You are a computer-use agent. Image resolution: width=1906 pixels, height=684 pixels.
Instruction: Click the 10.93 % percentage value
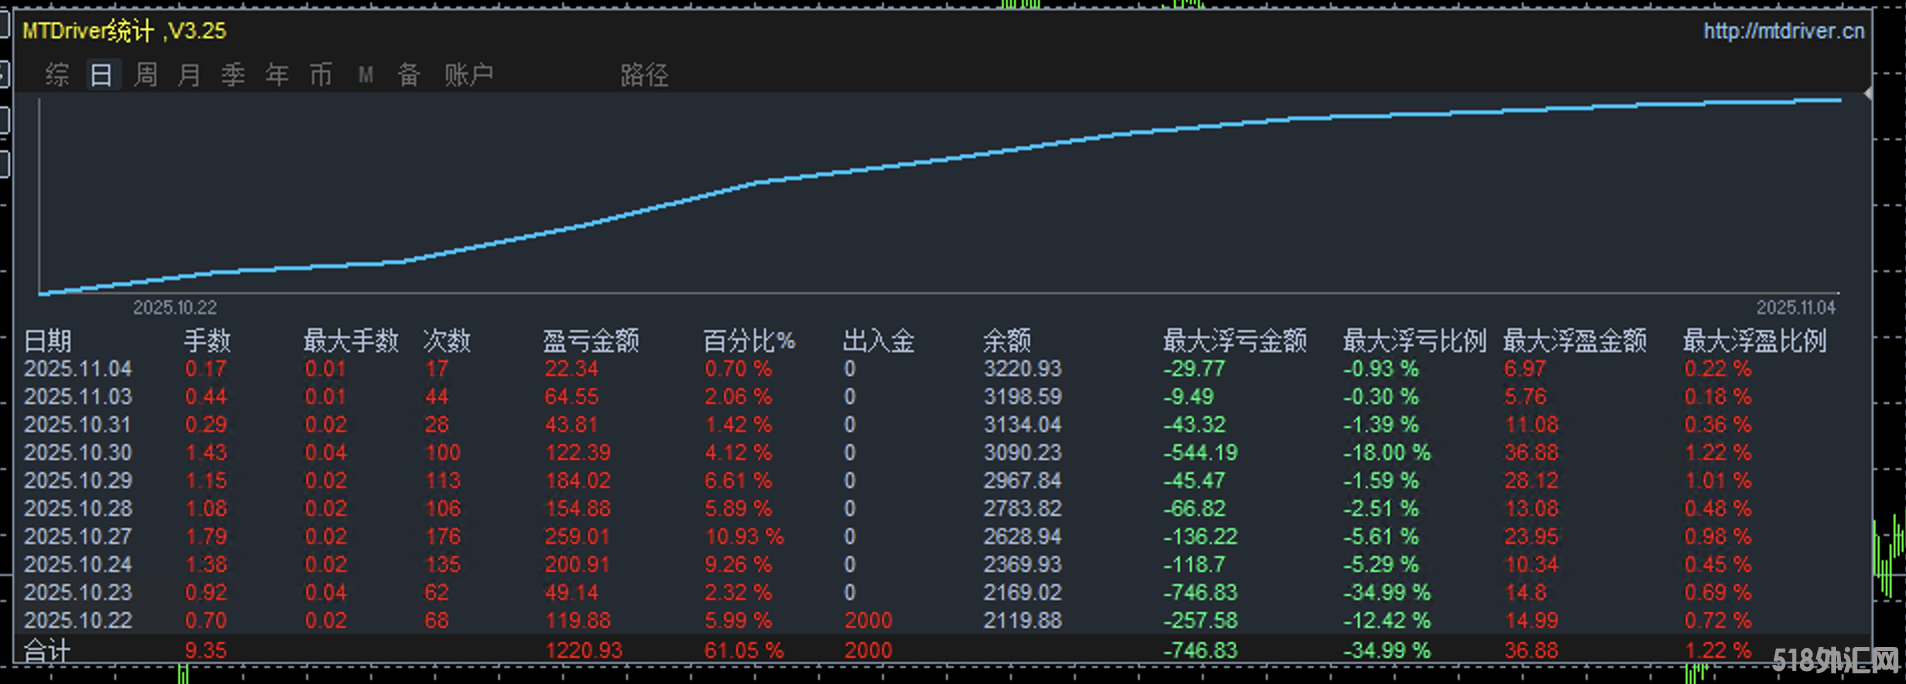tap(744, 537)
